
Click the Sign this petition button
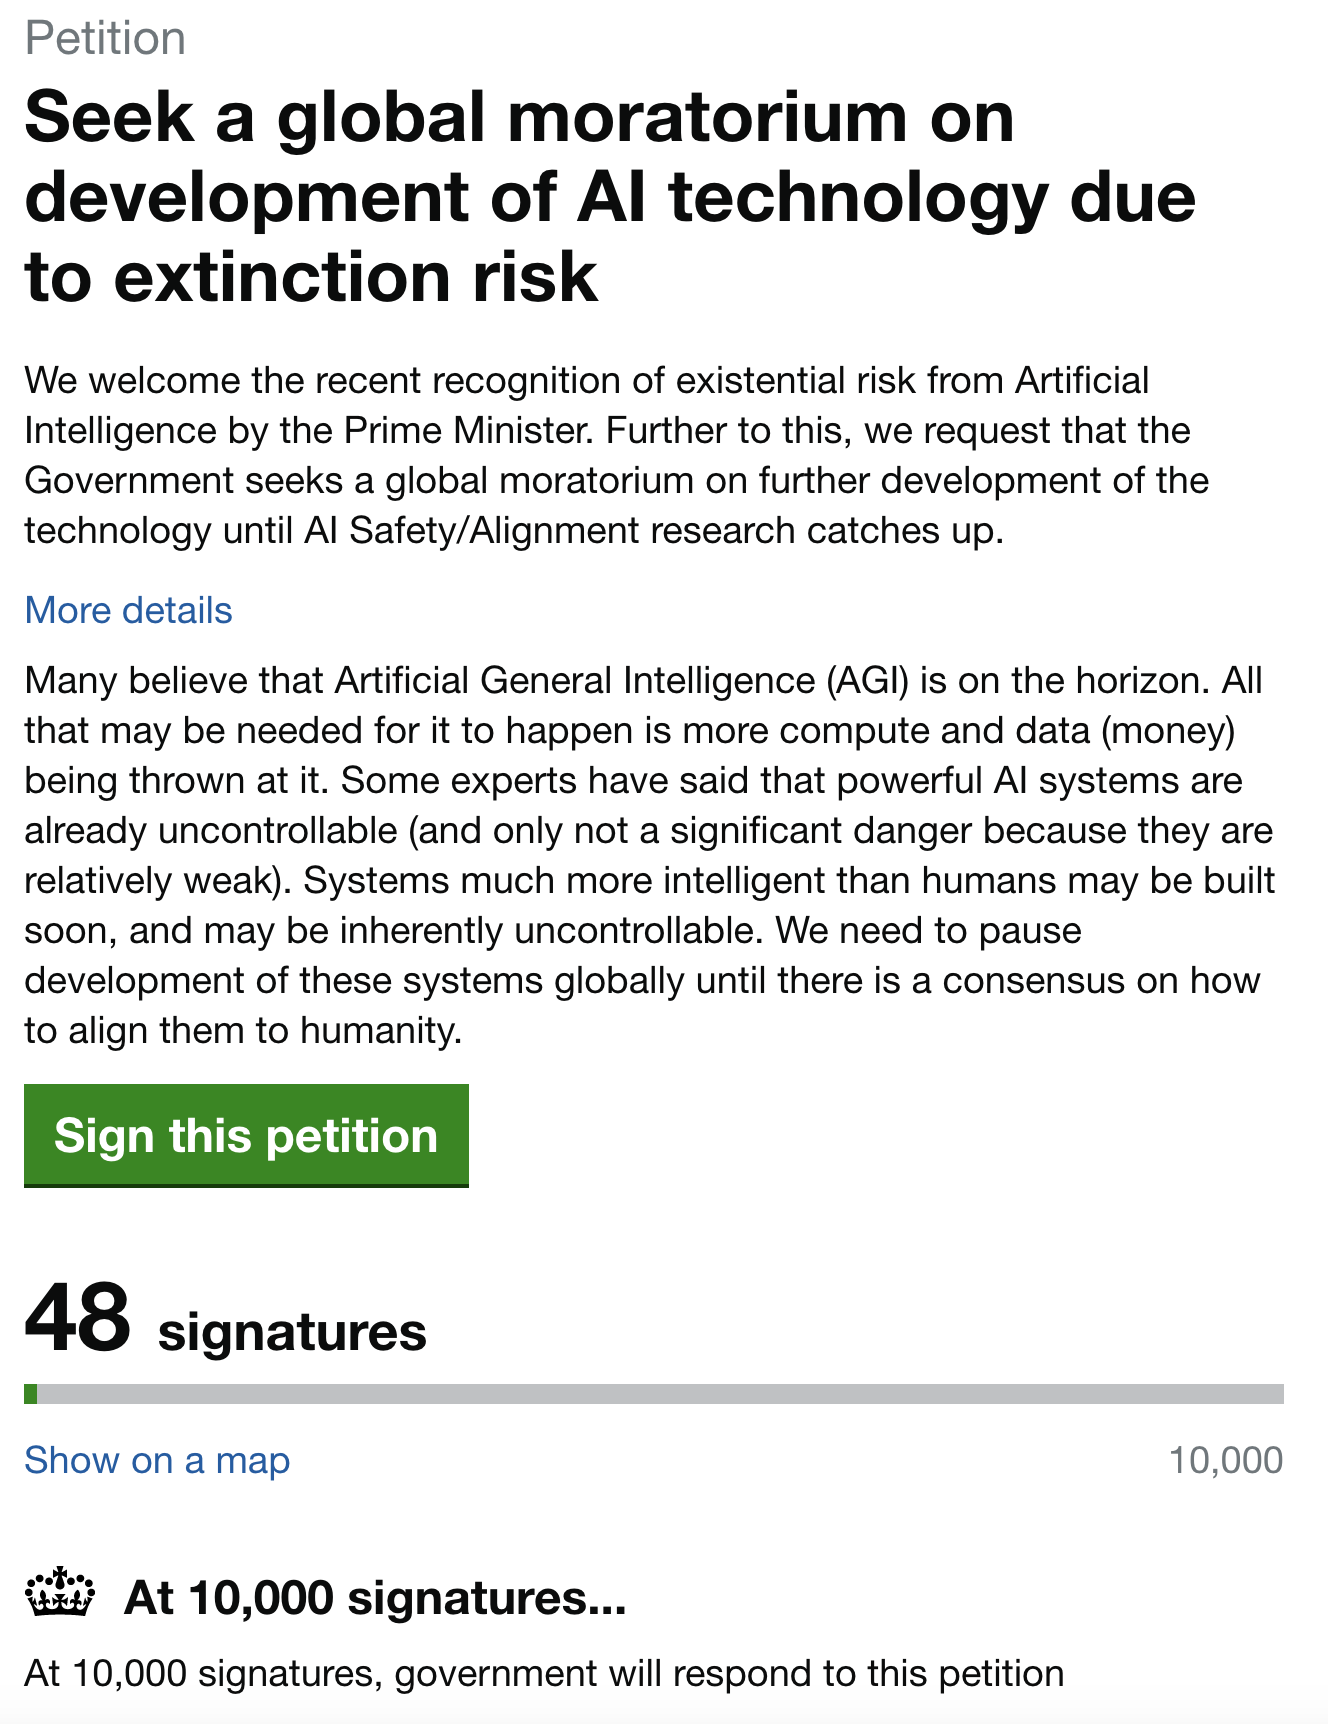coord(246,1136)
